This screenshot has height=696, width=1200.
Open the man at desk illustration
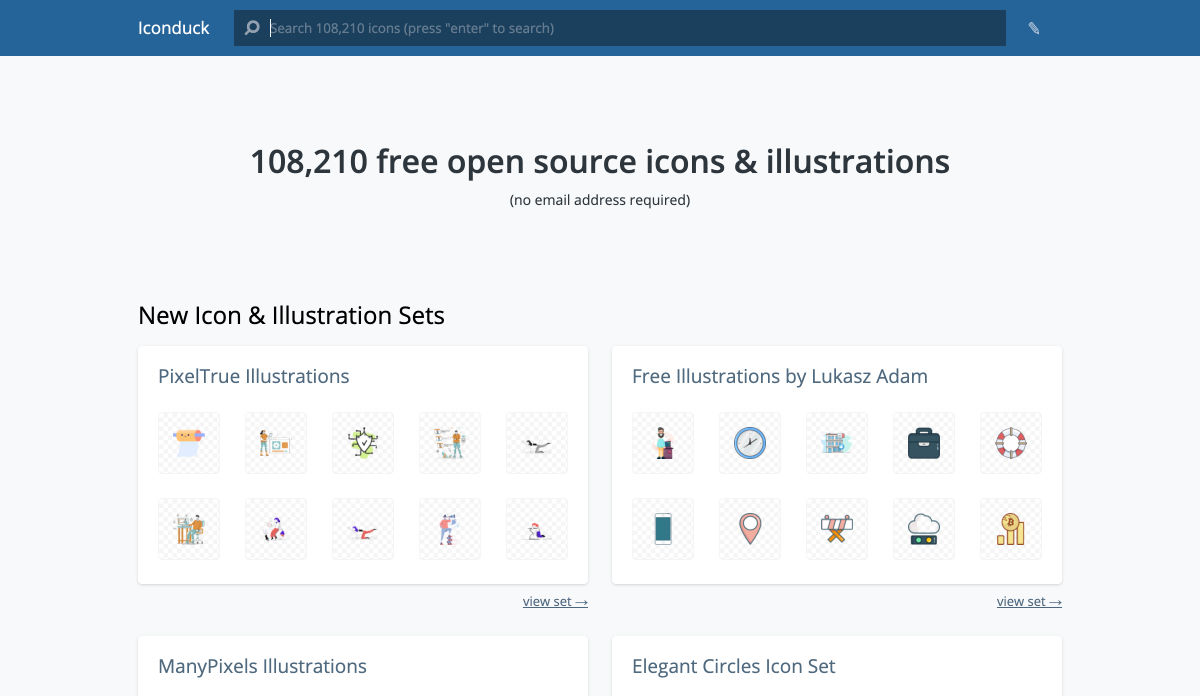(x=663, y=443)
